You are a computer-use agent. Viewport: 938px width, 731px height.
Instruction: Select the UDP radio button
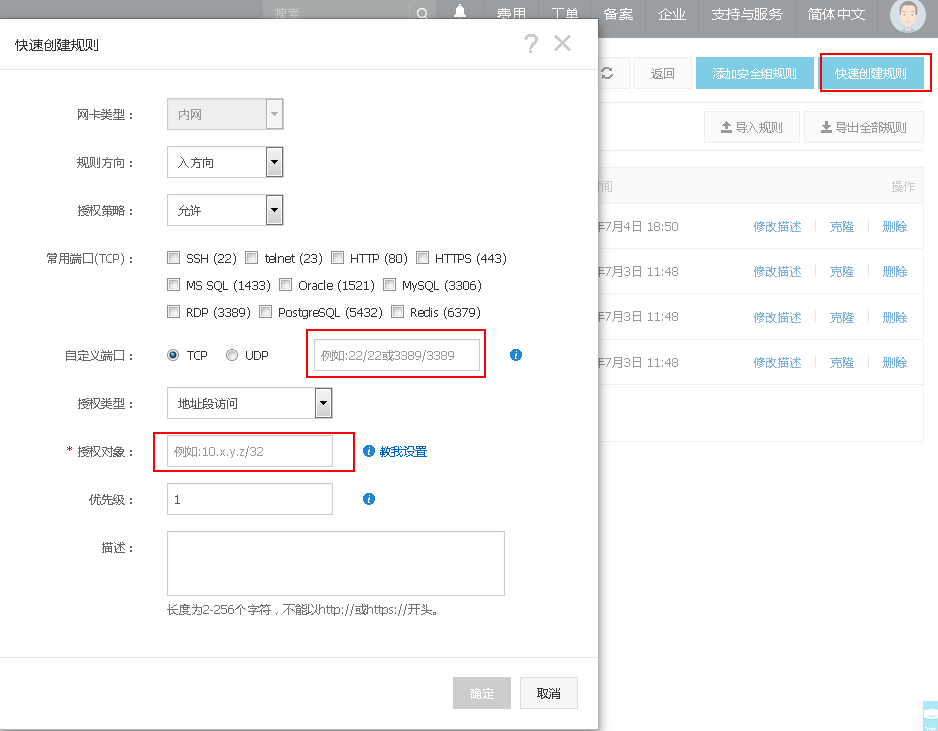[232, 355]
